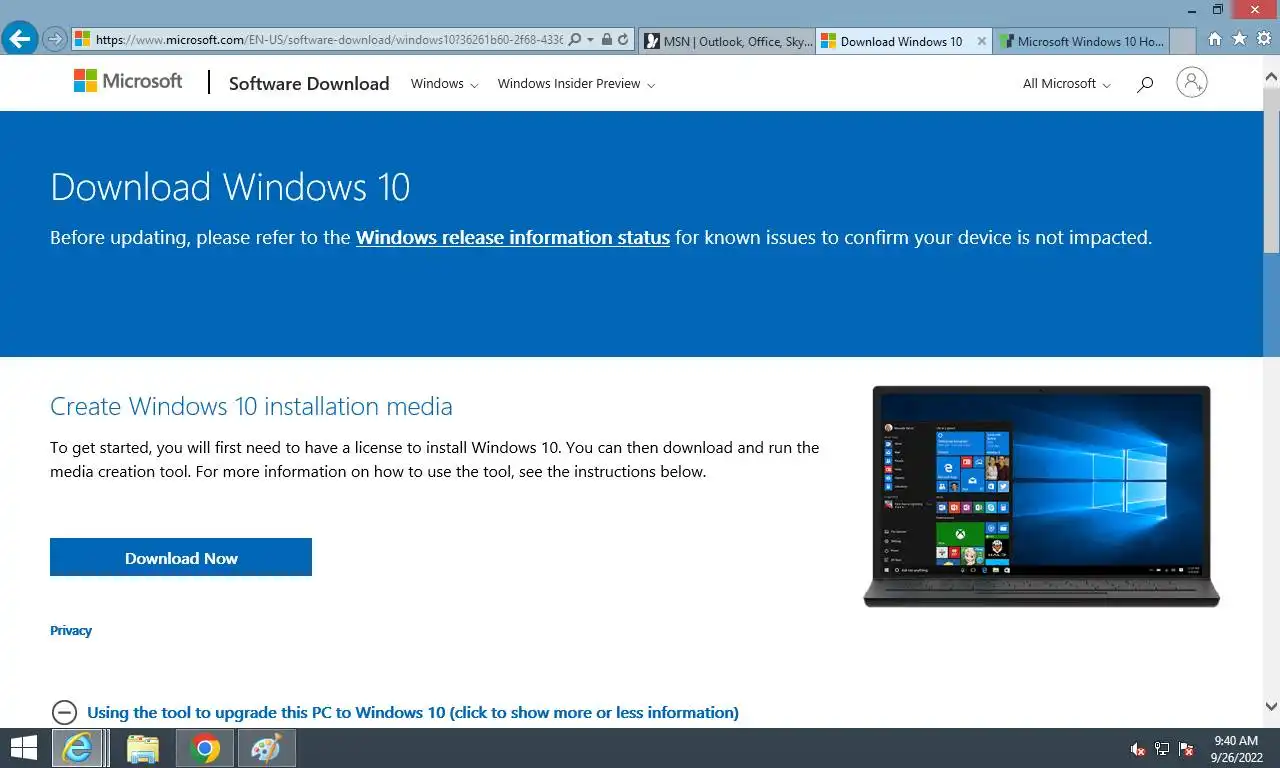This screenshot has width=1280, height=768.
Task: Click the Action Center flag tray icon
Action: (1186, 749)
